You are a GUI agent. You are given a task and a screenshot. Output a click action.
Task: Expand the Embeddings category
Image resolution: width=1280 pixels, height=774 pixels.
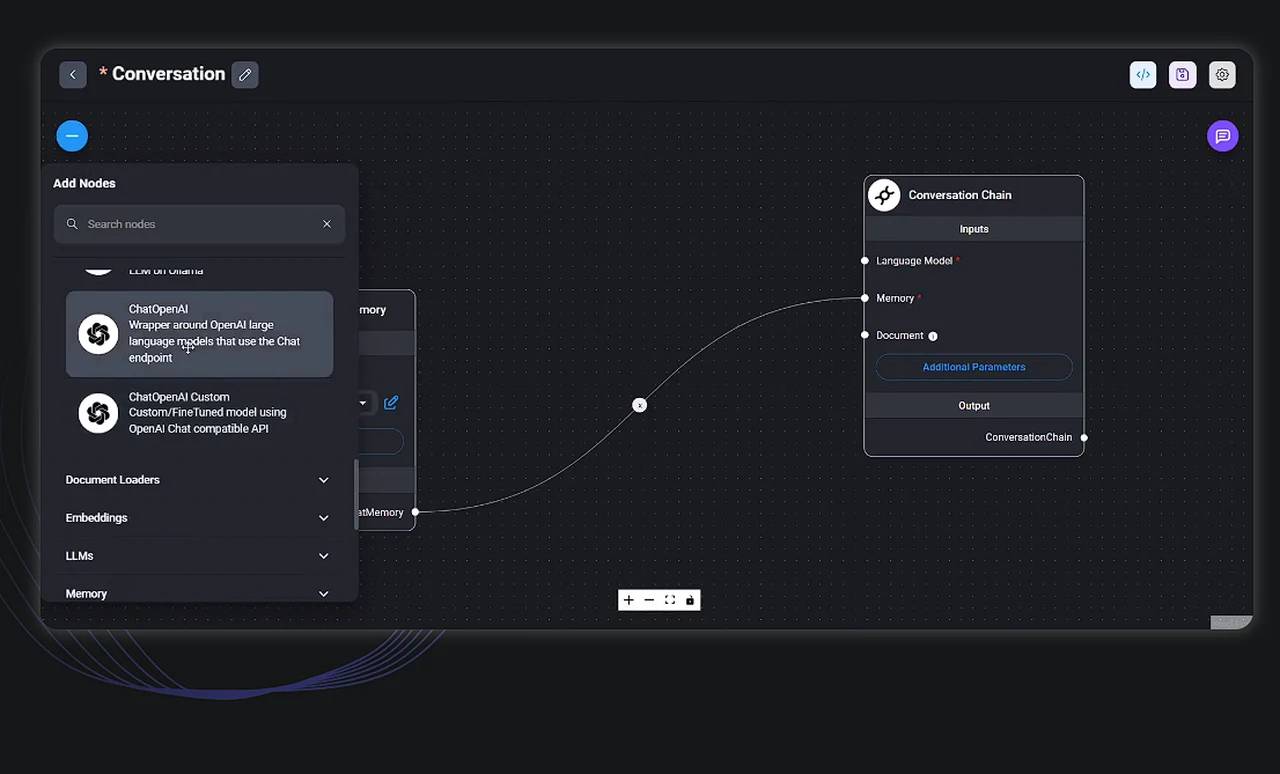(197, 518)
